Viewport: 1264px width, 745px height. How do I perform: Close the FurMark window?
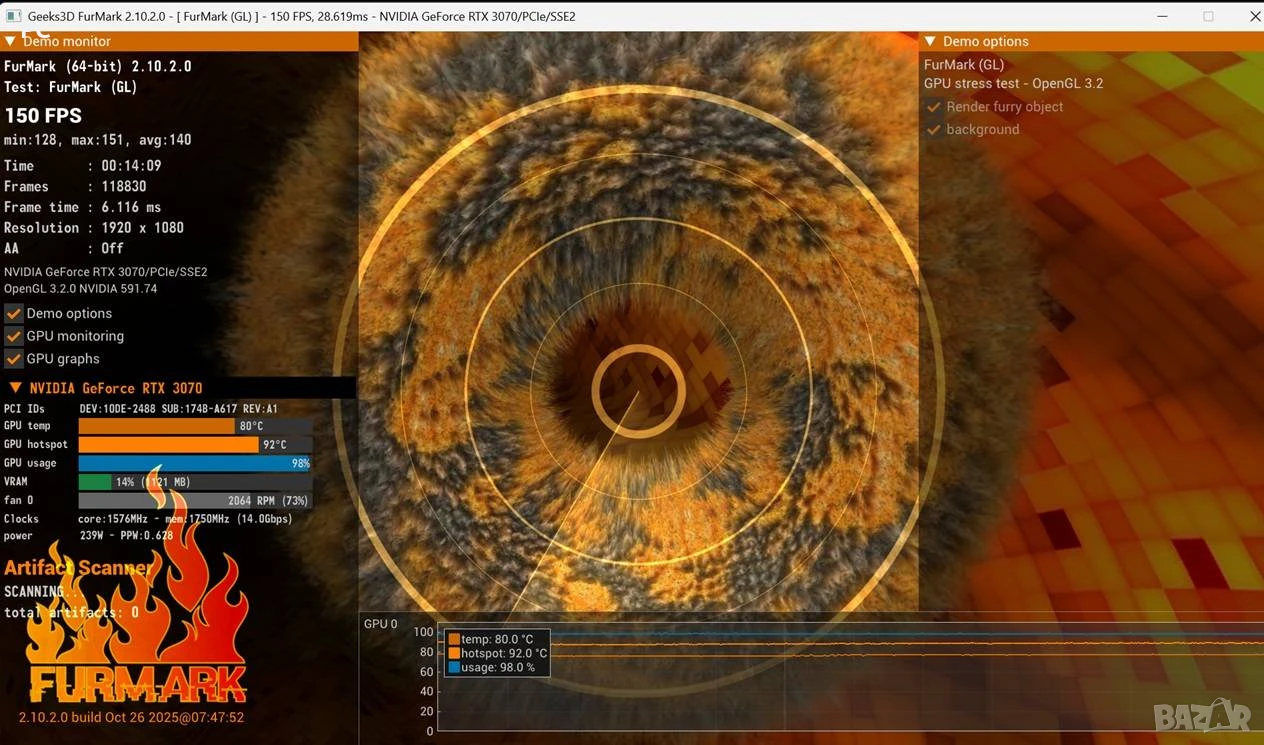(1254, 16)
